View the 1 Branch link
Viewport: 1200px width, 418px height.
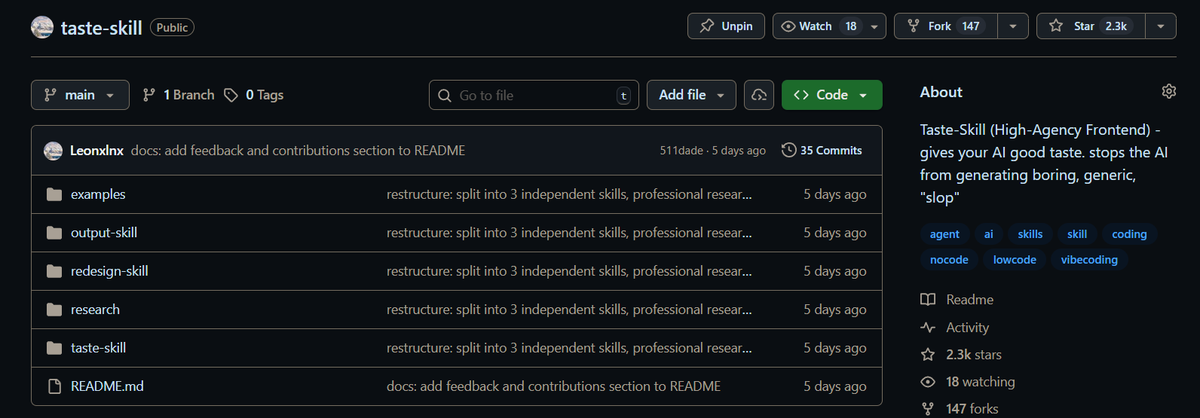pyautogui.click(x=179, y=95)
